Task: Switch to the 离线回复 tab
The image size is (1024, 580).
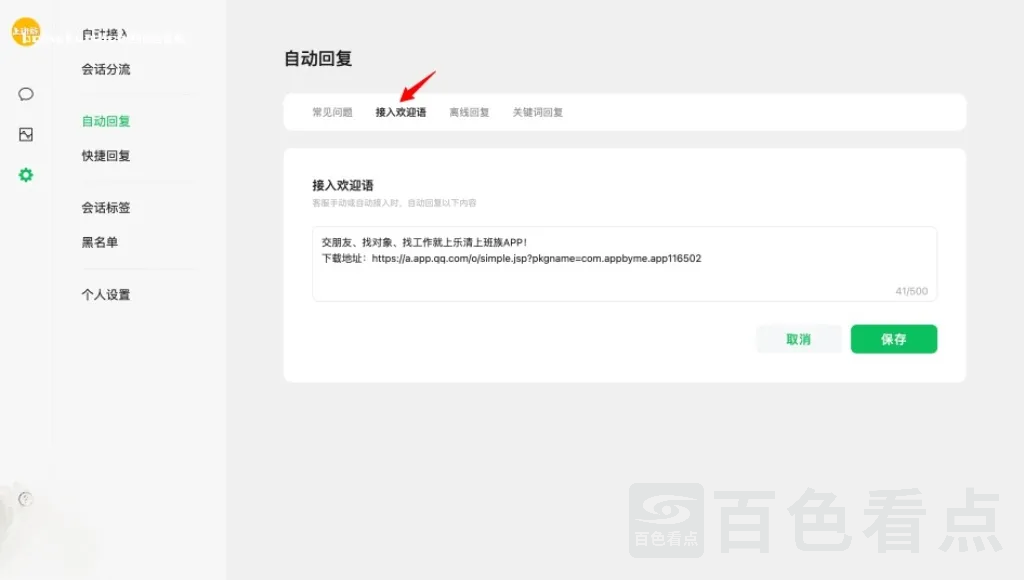Action: pos(469,112)
